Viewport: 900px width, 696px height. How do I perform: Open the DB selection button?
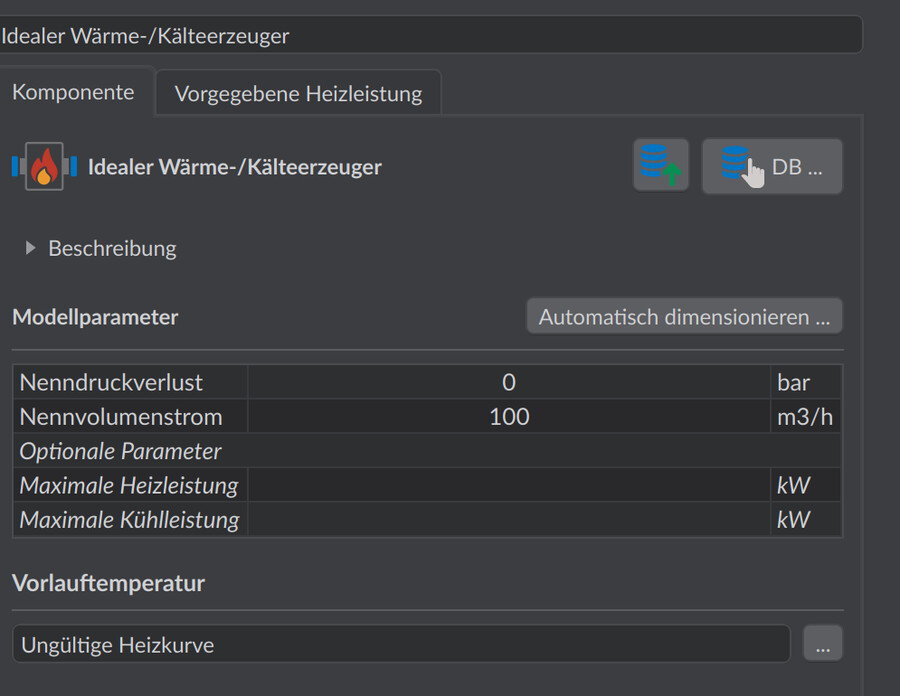pyautogui.click(x=772, y=166)
